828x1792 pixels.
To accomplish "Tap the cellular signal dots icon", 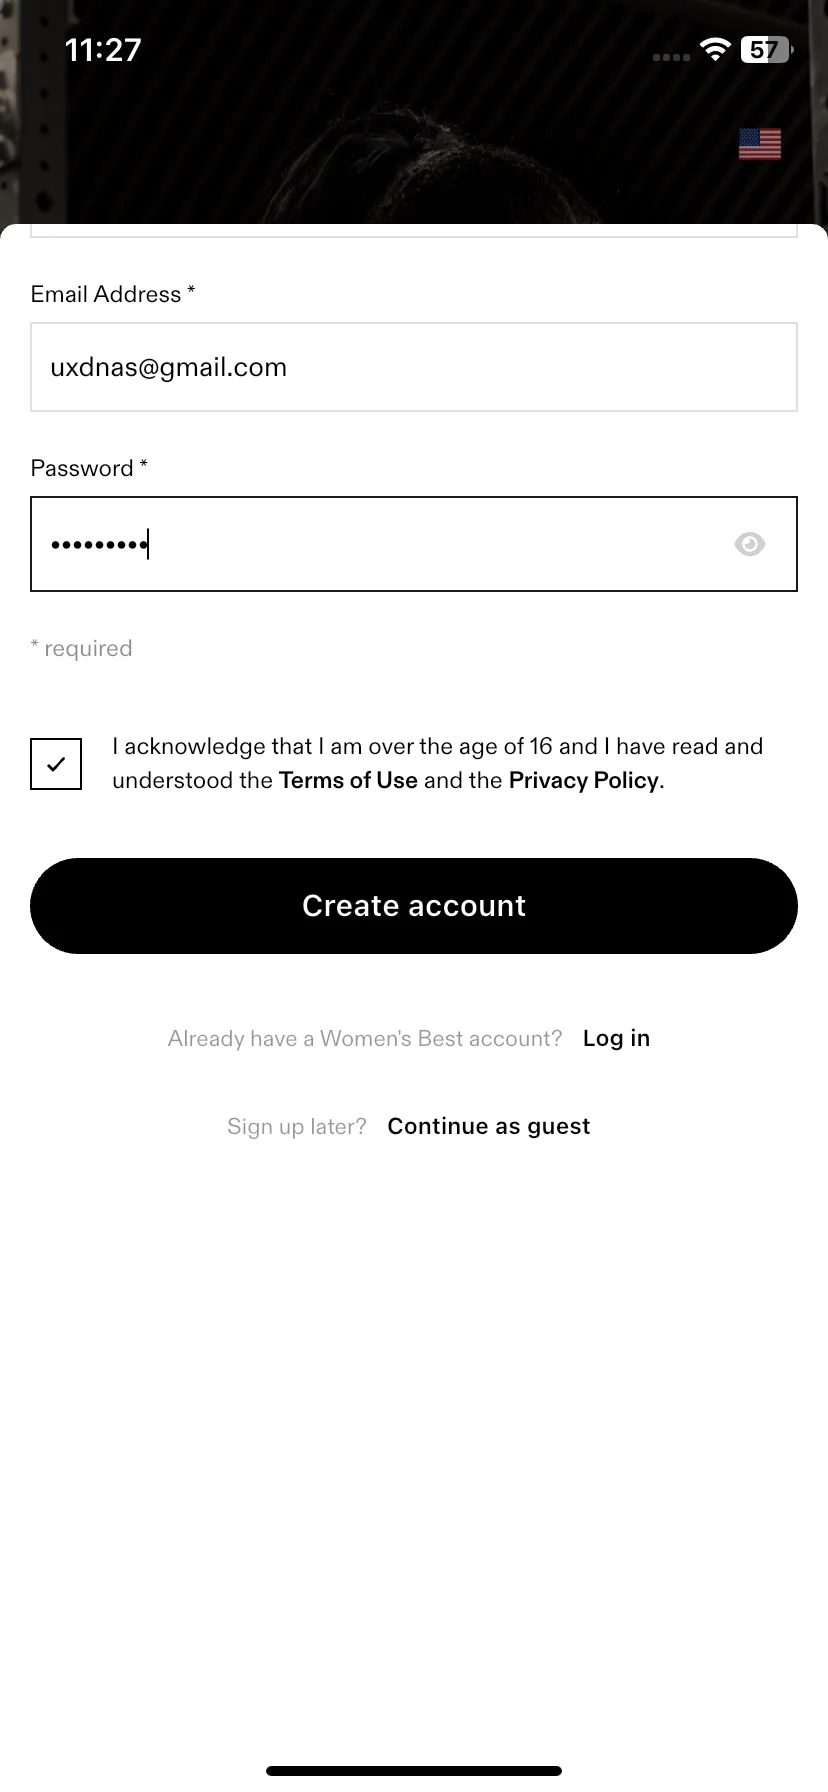I will (671, 57).
